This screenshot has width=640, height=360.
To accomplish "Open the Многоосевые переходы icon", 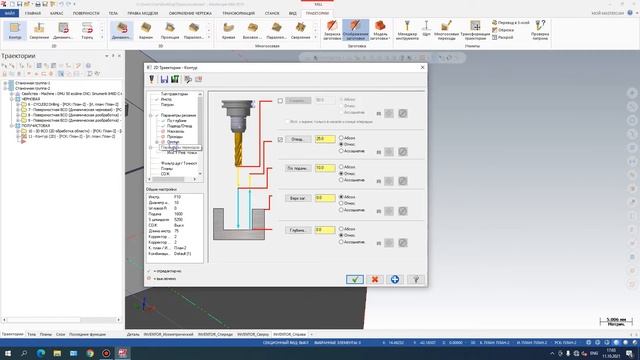I will [x=447, y=30].
